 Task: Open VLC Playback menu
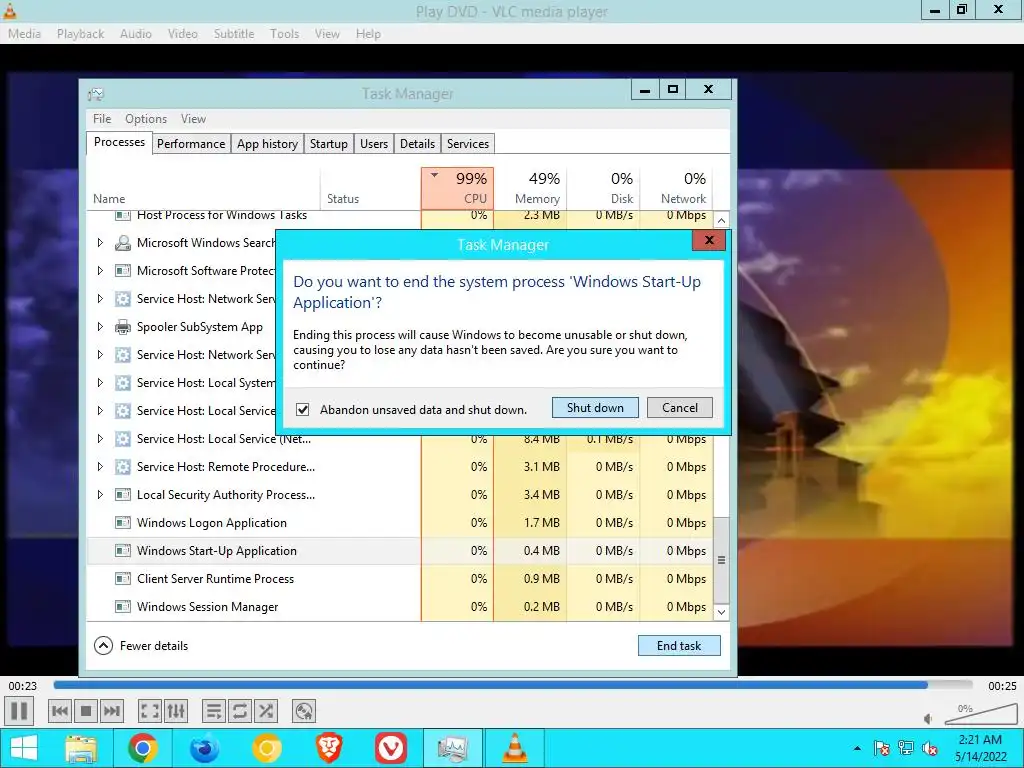[80, 34]
